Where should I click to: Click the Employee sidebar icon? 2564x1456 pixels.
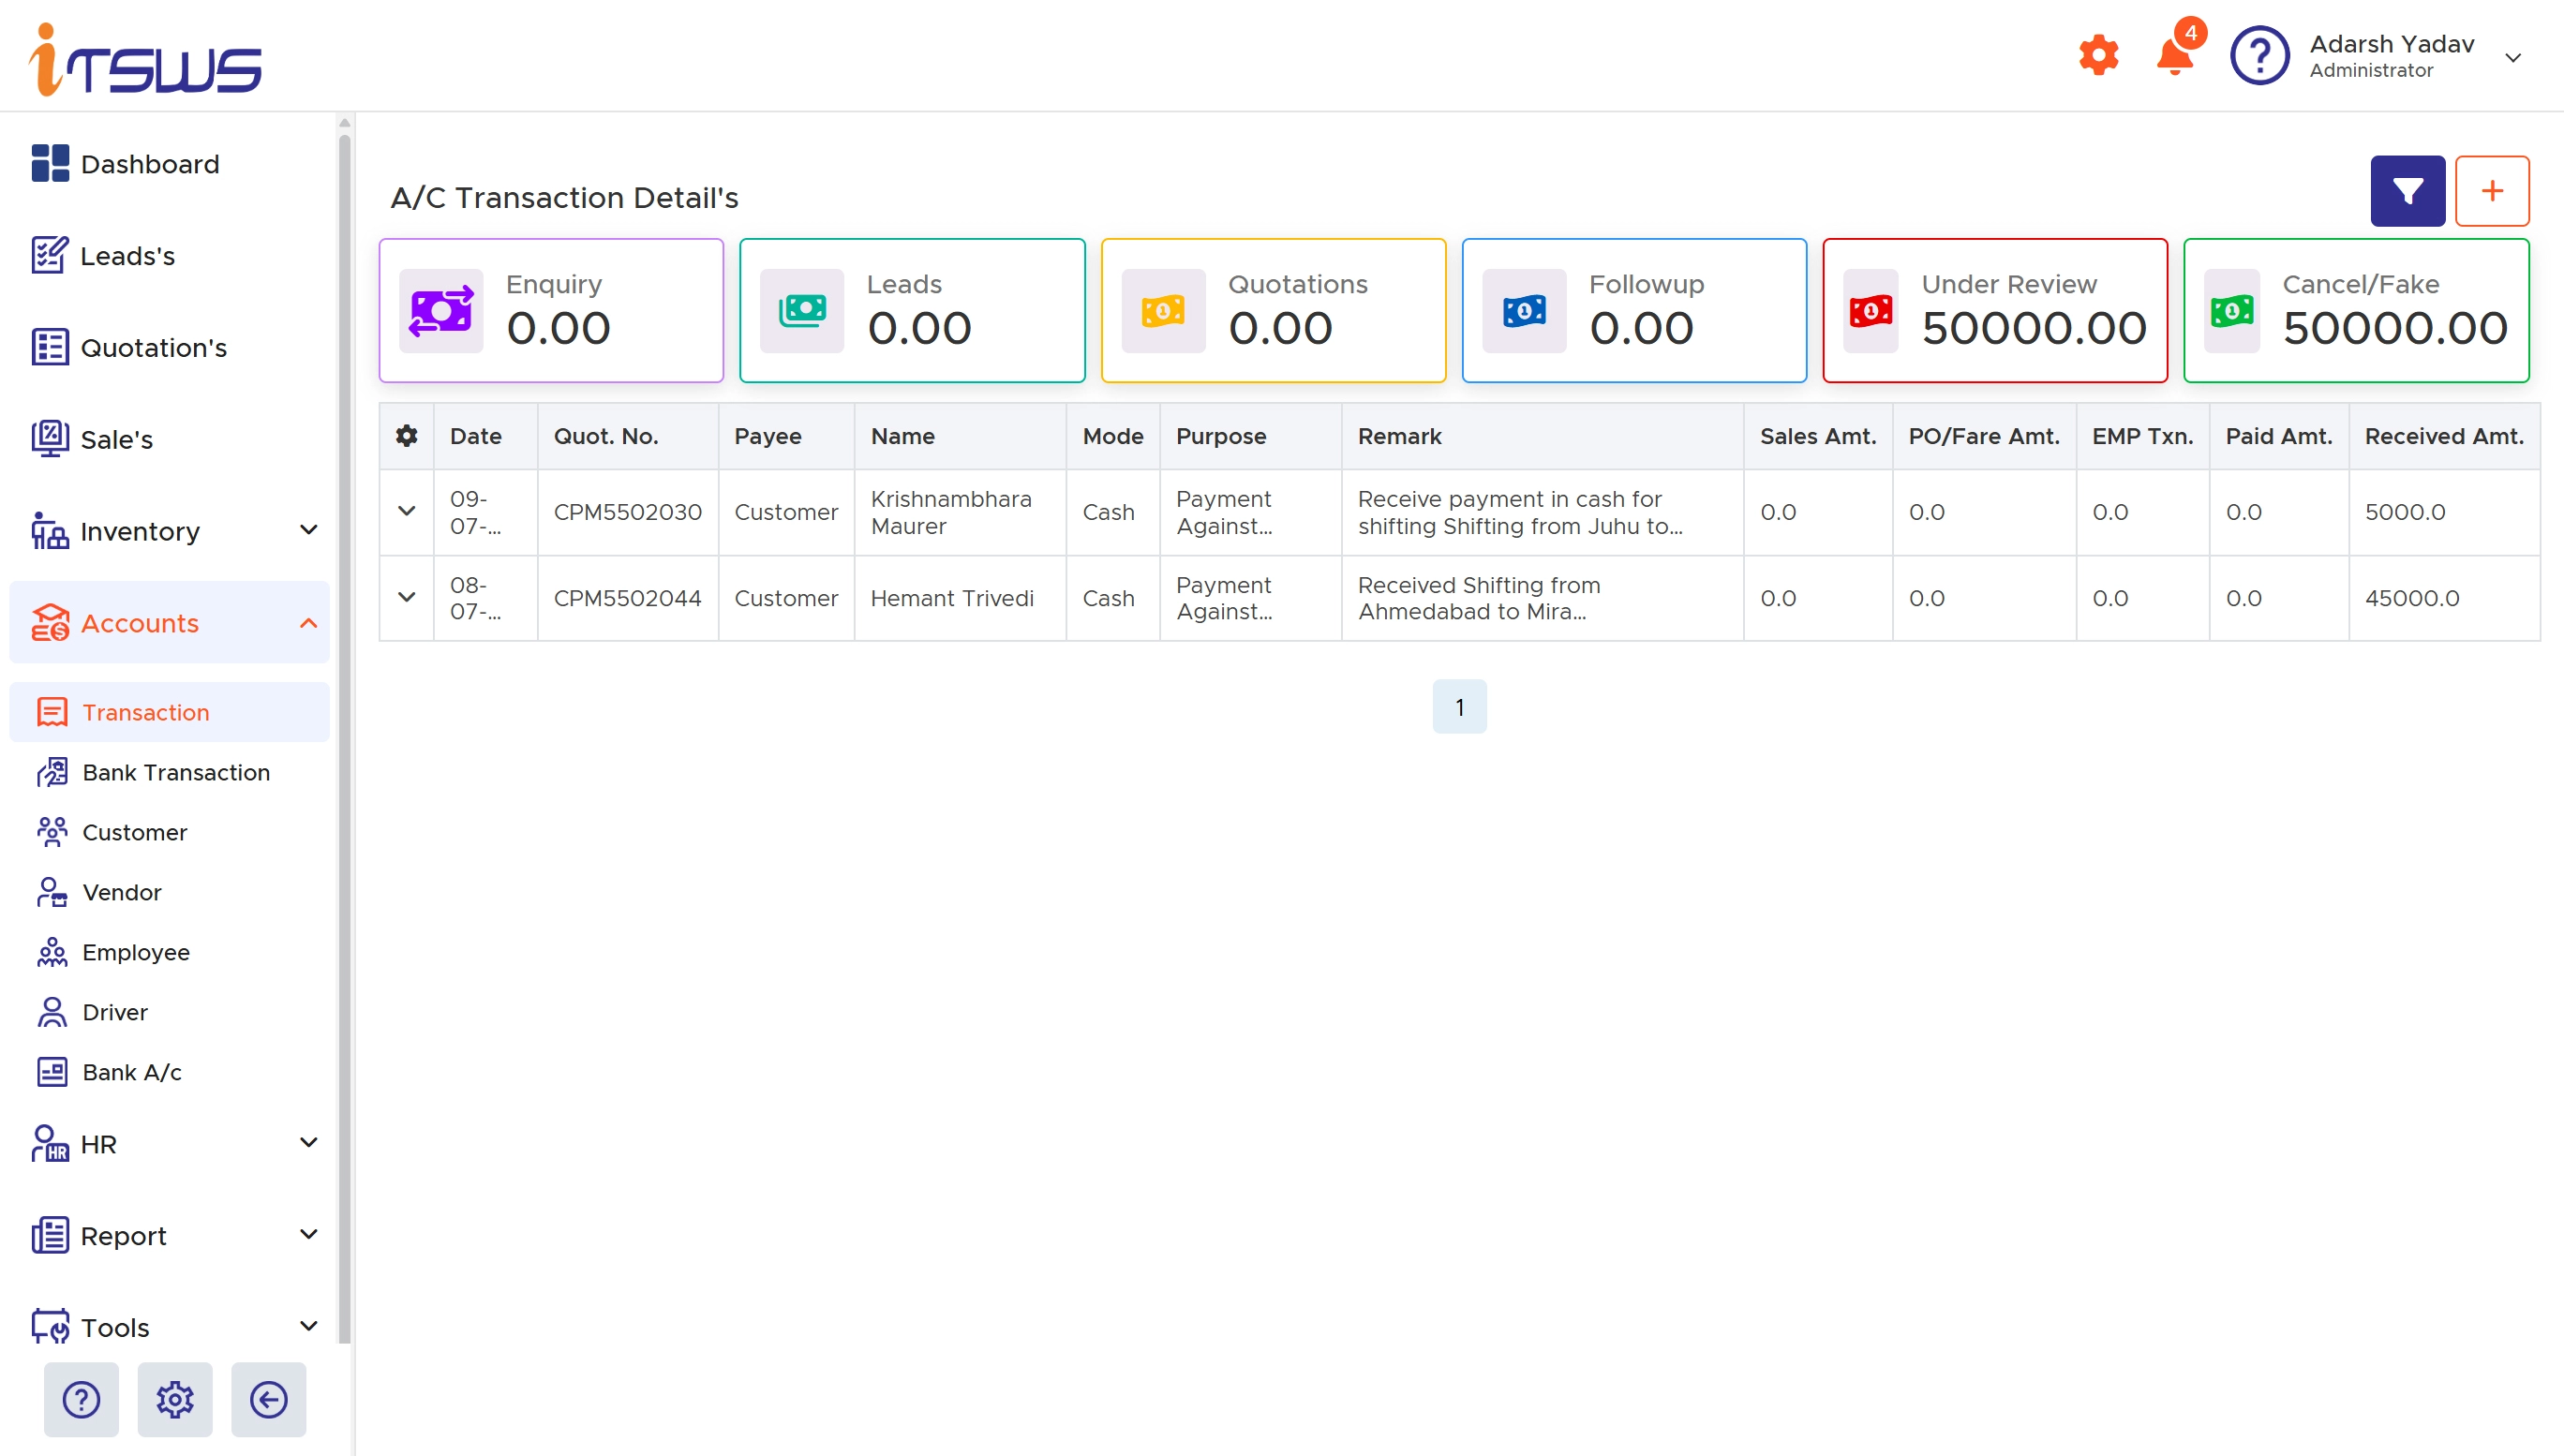coord(52,952)
